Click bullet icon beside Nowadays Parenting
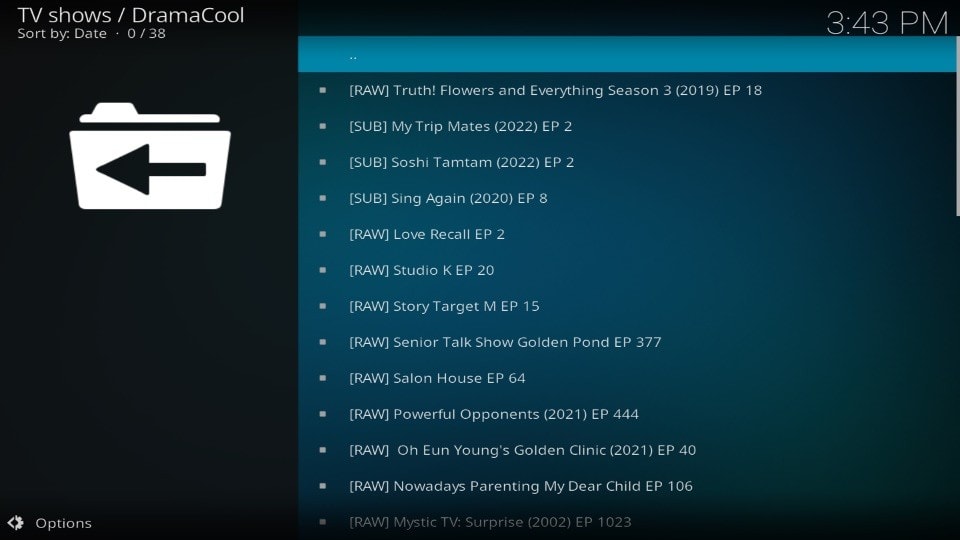960x540 pixels. pos(323,486)
